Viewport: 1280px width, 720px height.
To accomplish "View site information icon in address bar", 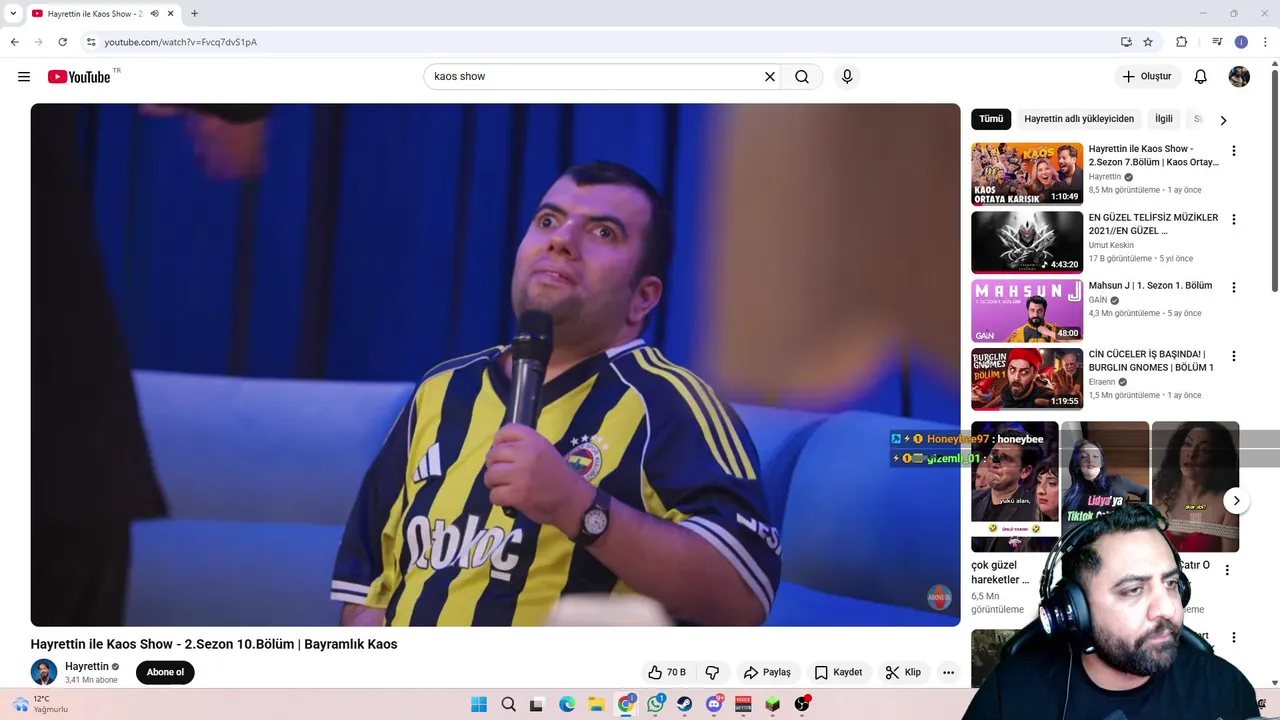I will (x=91, y=42).
